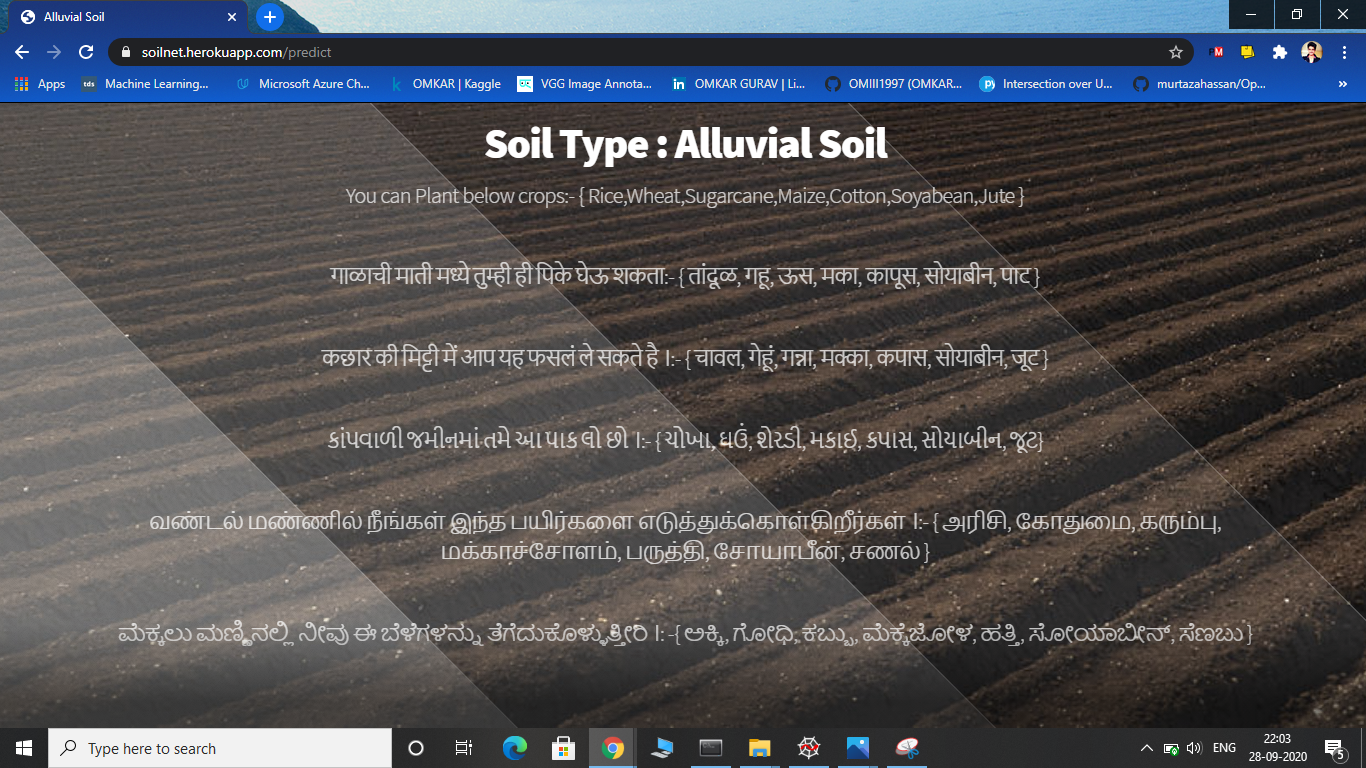
Task: Open the yellow sticky notes extension
Action: [1248, 52]
